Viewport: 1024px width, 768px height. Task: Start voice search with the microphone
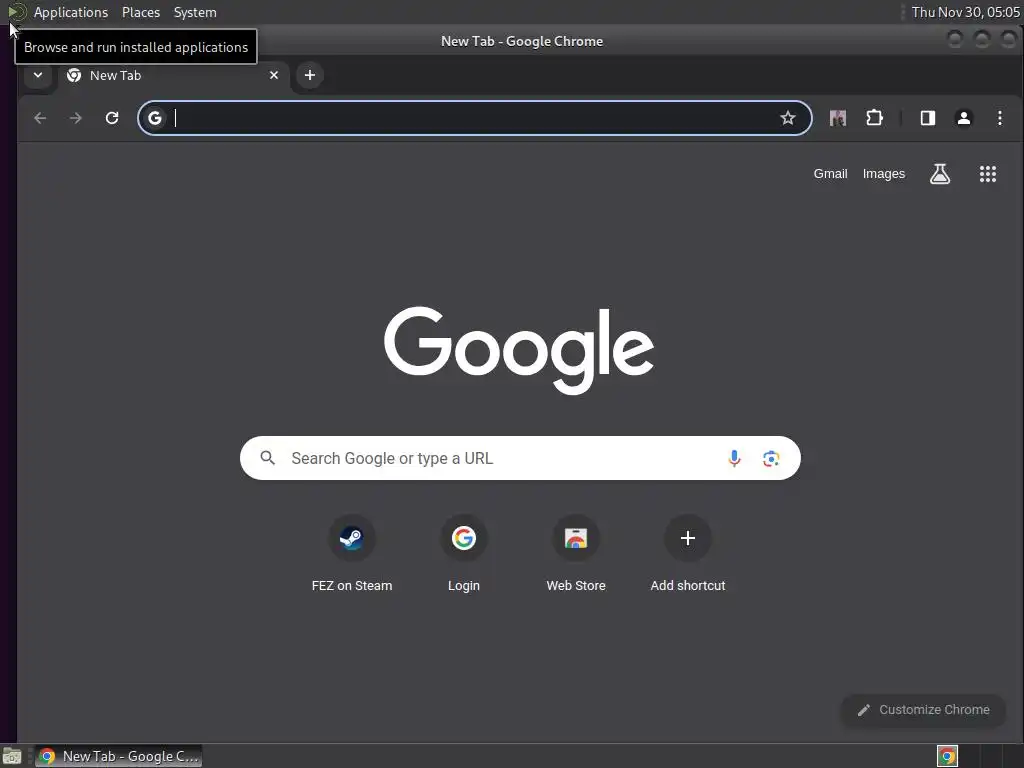click(x=734, y=458)
